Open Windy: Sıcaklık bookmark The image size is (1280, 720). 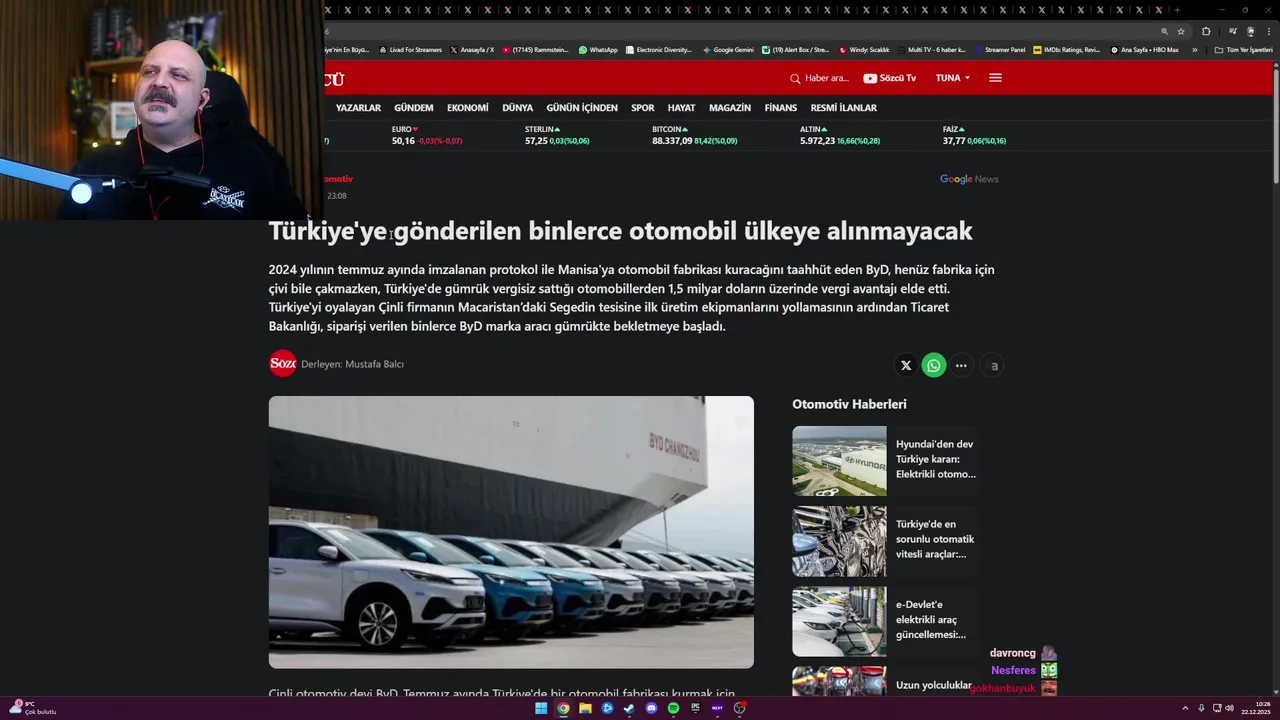coord(864,49)
